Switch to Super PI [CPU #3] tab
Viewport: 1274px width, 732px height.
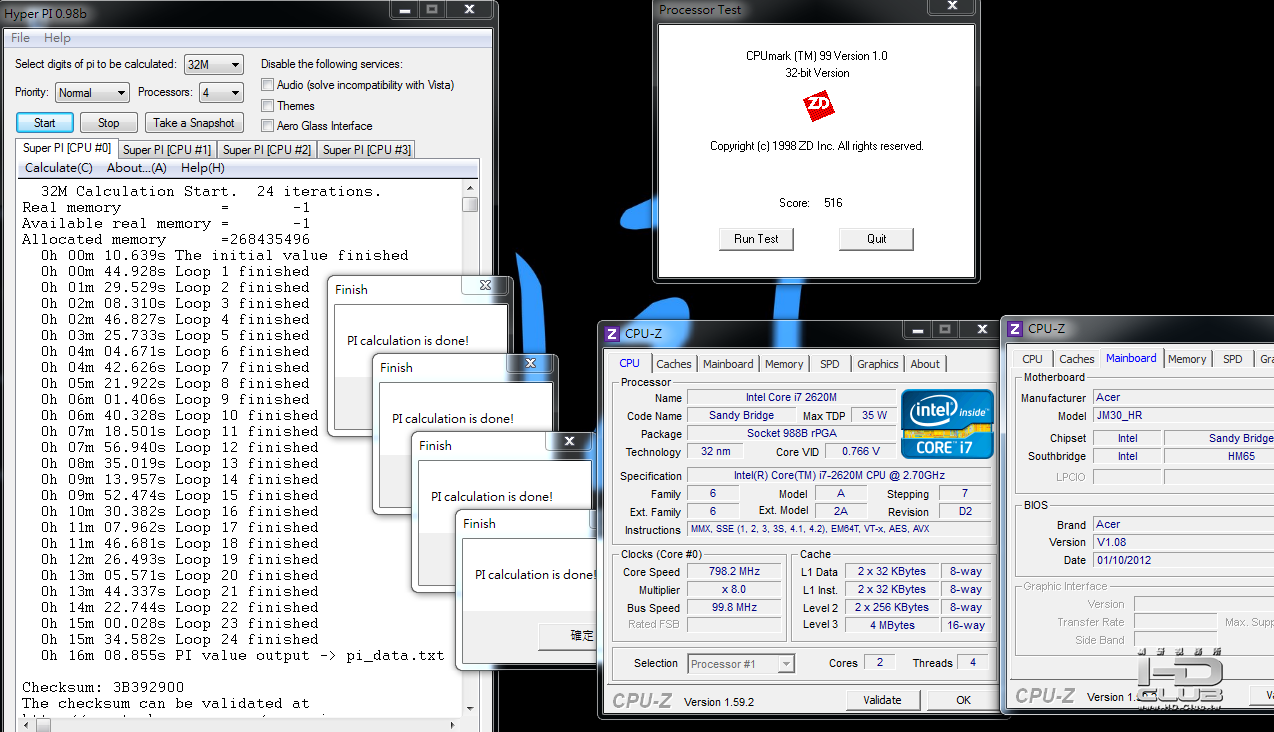pyautogui.click(x=366, y=150)
